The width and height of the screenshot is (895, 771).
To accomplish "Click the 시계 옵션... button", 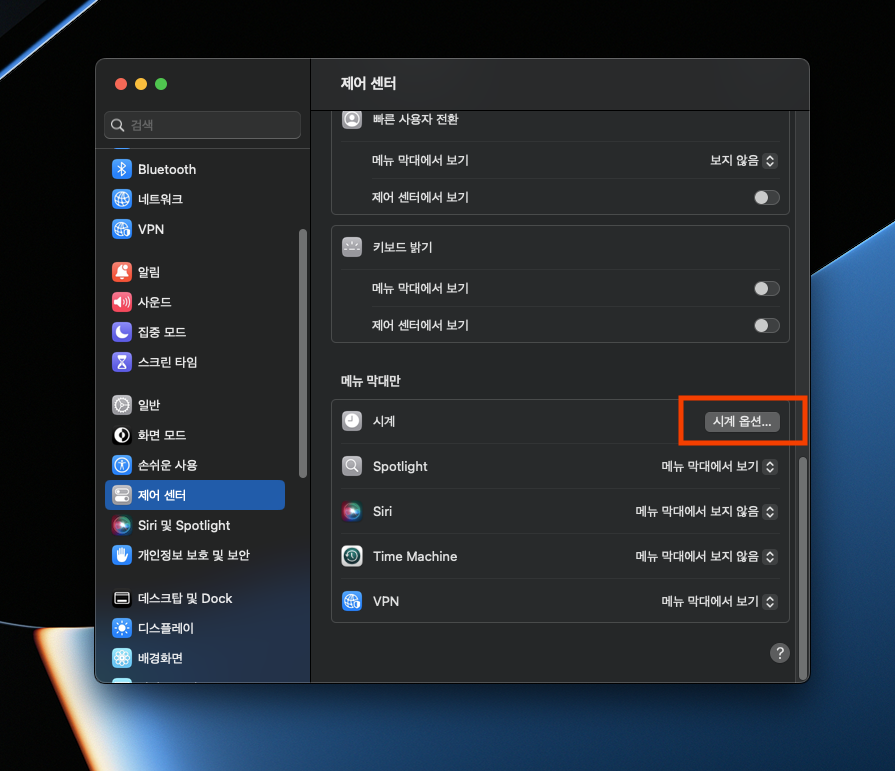I will (742, 422).
